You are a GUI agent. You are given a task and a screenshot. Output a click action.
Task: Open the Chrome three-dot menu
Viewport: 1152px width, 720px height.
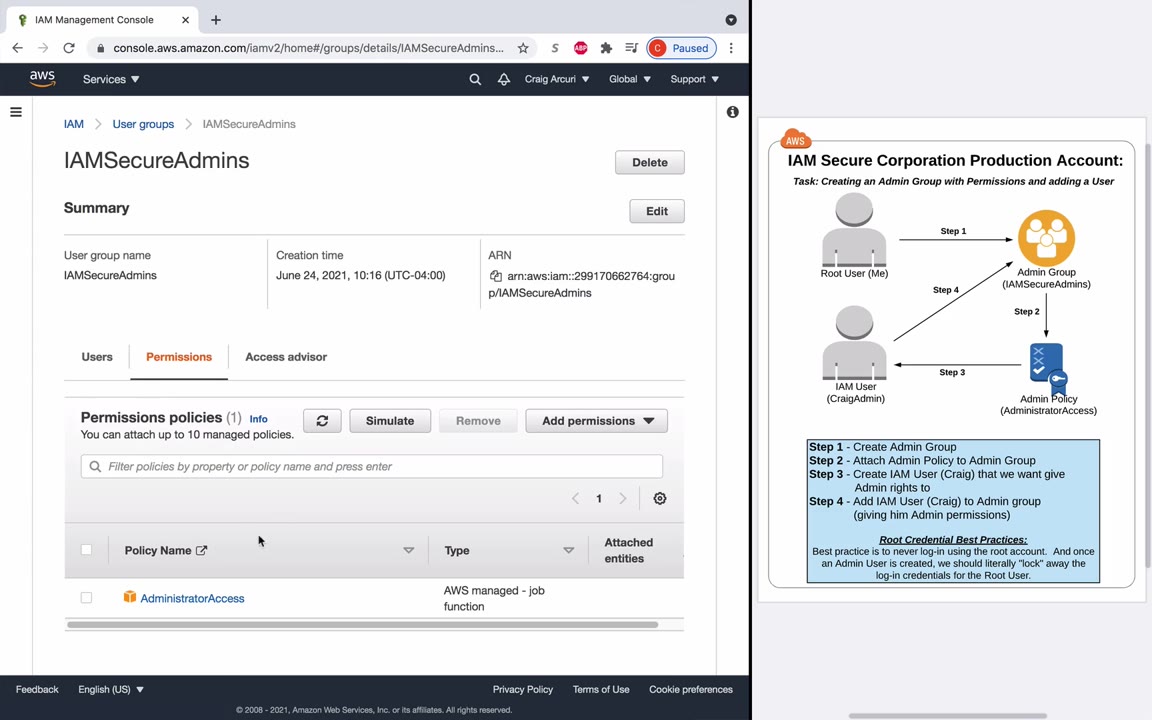[x=731, y=48]
